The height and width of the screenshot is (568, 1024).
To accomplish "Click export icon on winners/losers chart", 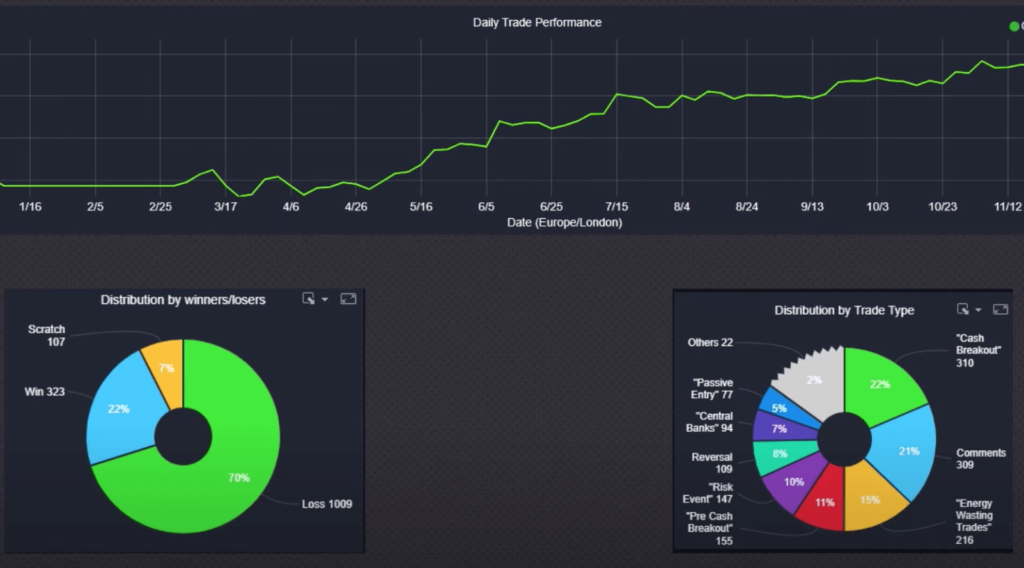I will click(x=309, y=299).
